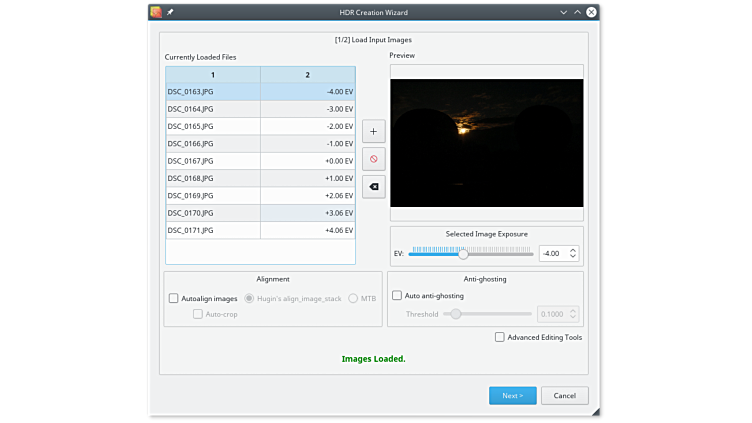Screen dimensions: 752x423
Task: Click the EV value input field
Action: coord(553,254)
